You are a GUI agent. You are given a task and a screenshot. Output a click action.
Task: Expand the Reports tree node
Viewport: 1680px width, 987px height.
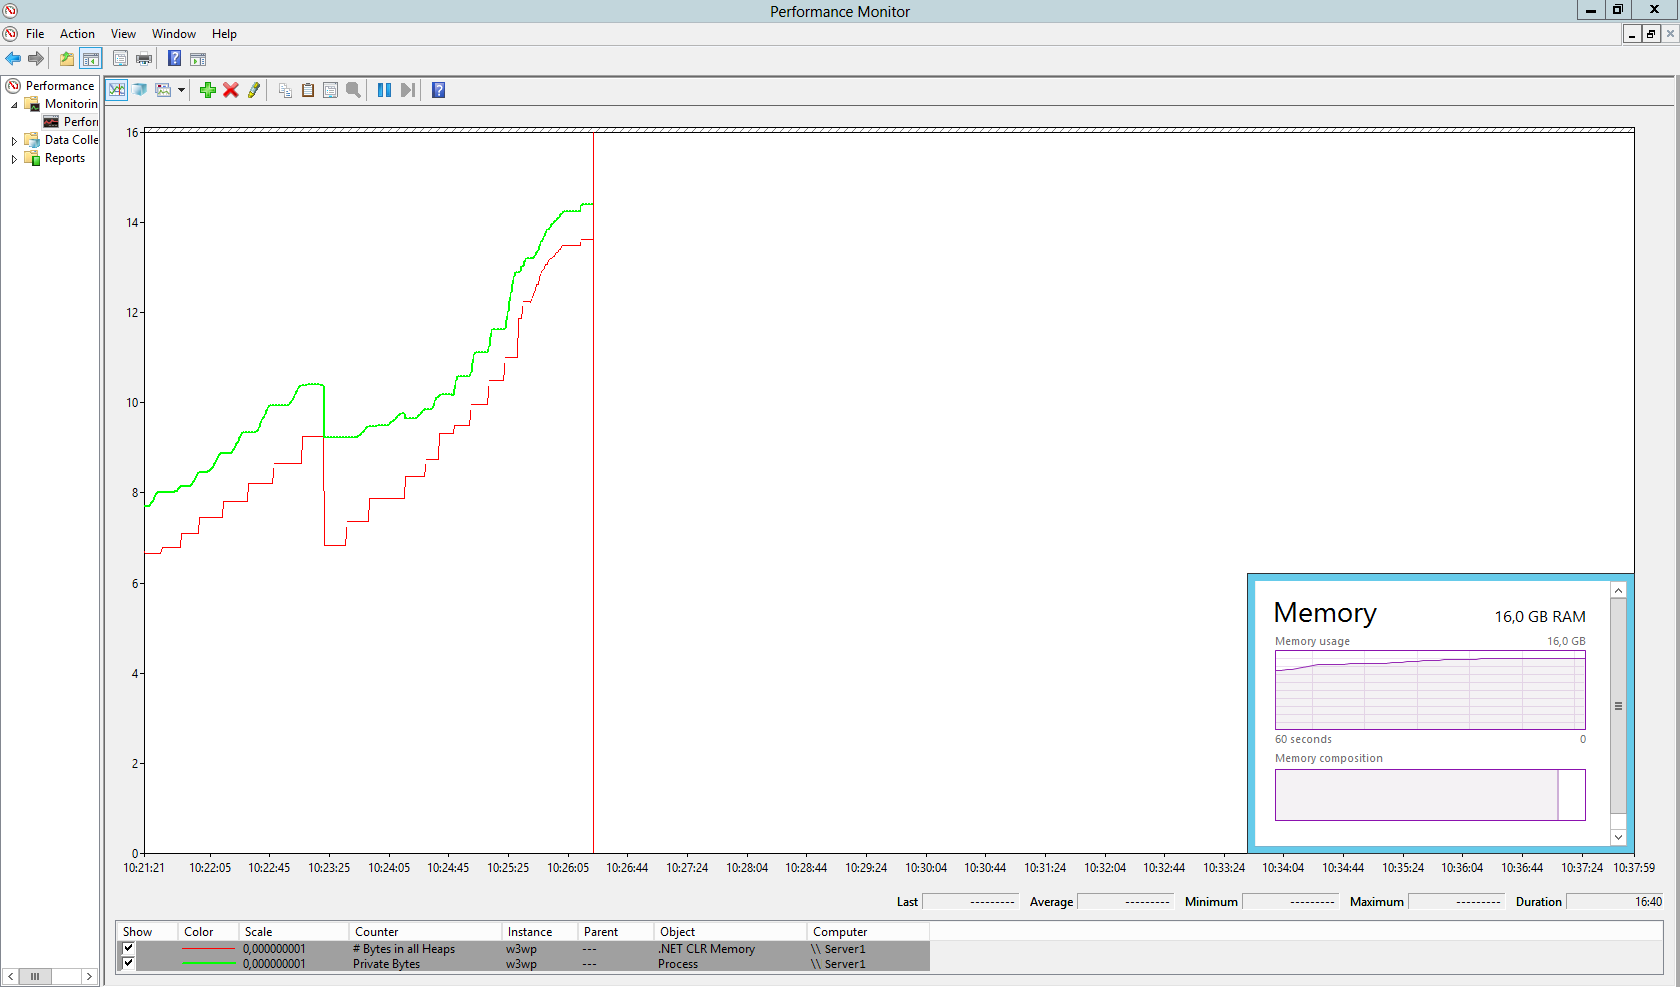(14, 159)
